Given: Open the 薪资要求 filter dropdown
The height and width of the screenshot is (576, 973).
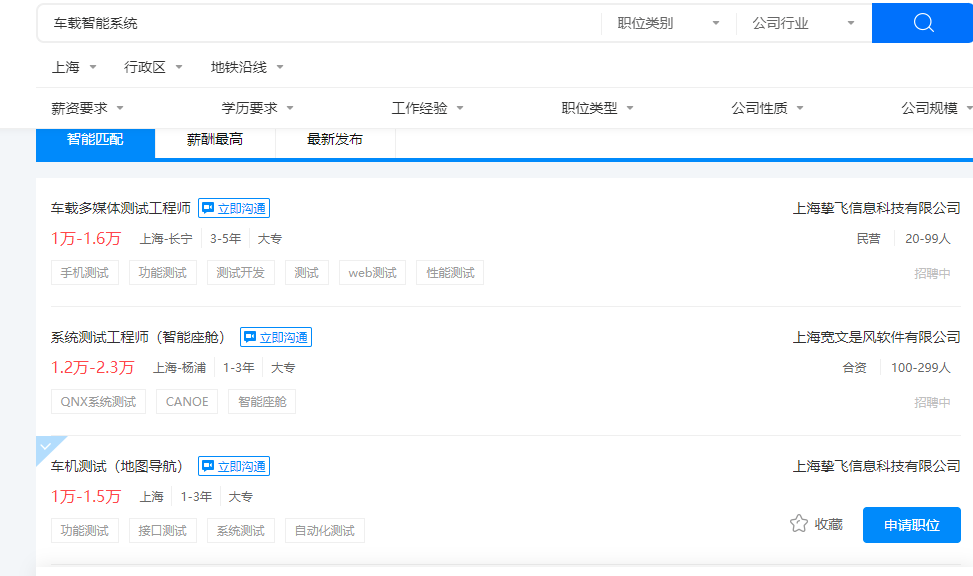Looking at the screenshot, I should point(87,108).
